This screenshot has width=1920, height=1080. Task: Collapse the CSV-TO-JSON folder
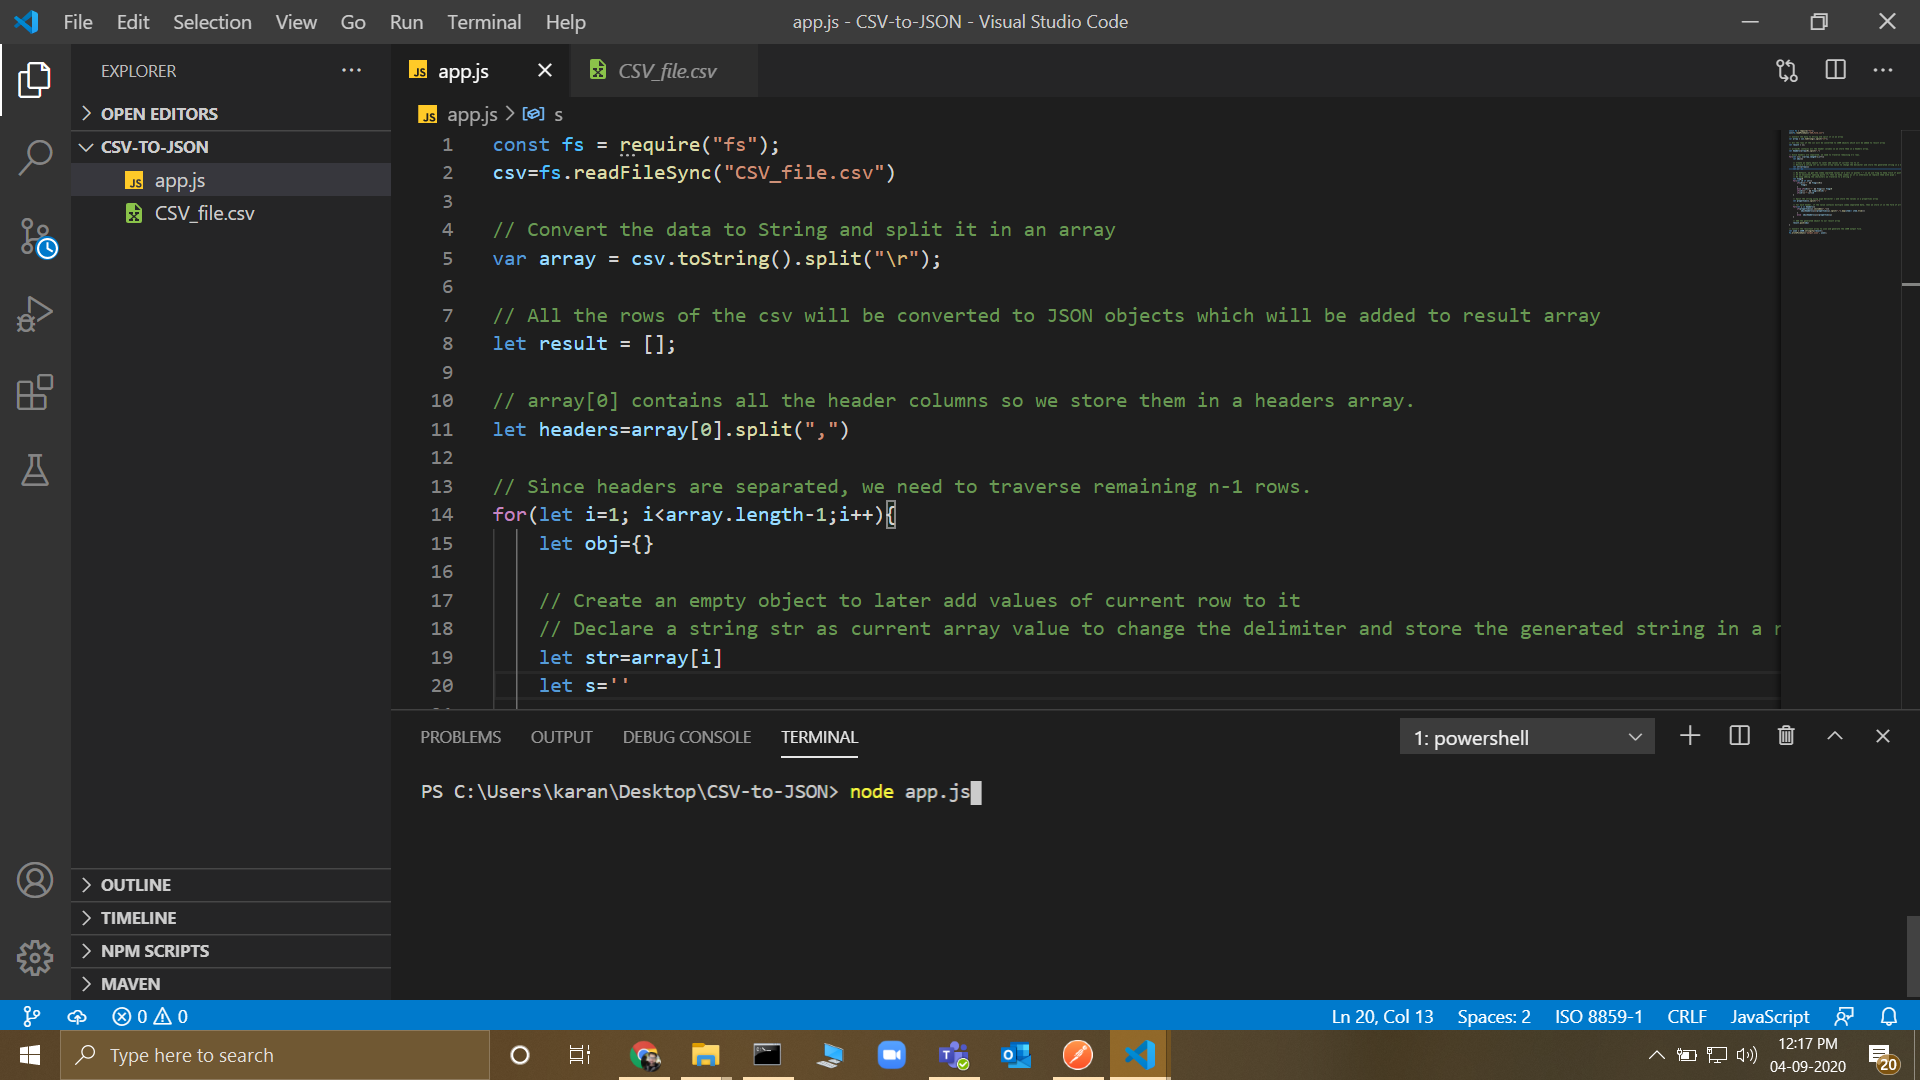154,147
